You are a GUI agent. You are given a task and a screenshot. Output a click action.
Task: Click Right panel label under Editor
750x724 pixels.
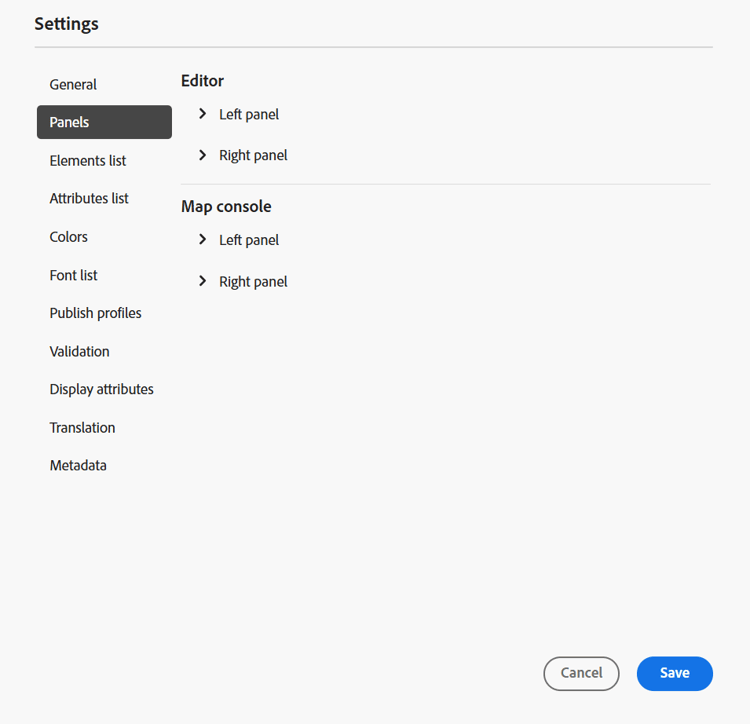point(253,155)
